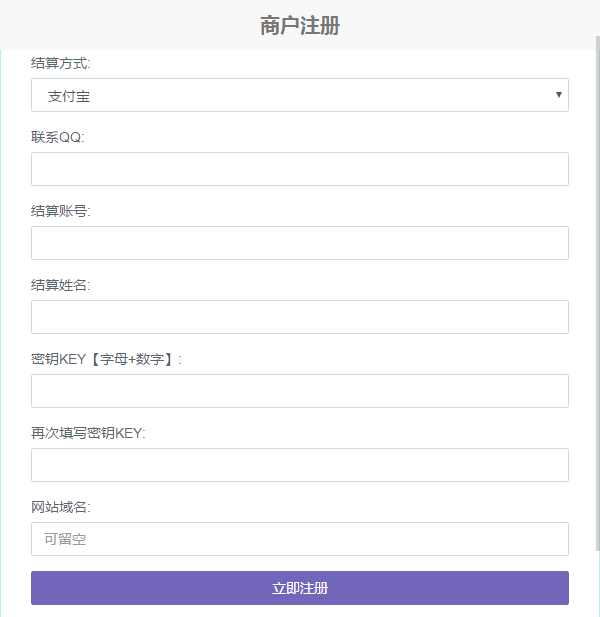
Task: Click the empty scrollbar track below the thumb
Action: [597, 585]
